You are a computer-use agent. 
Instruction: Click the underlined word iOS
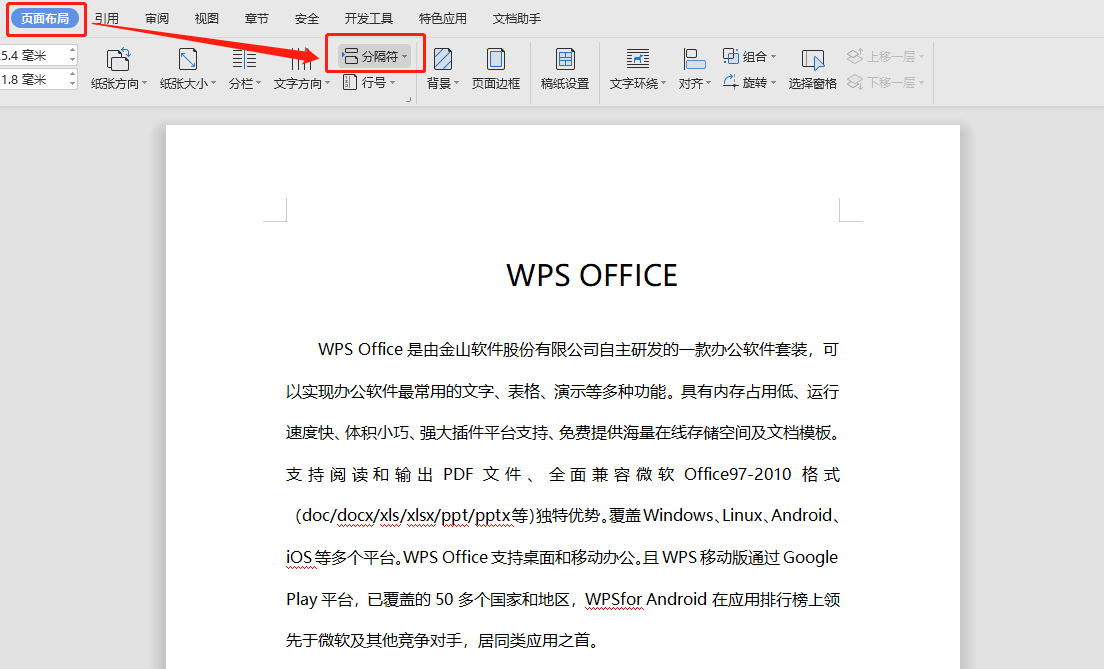pos(299,558)
